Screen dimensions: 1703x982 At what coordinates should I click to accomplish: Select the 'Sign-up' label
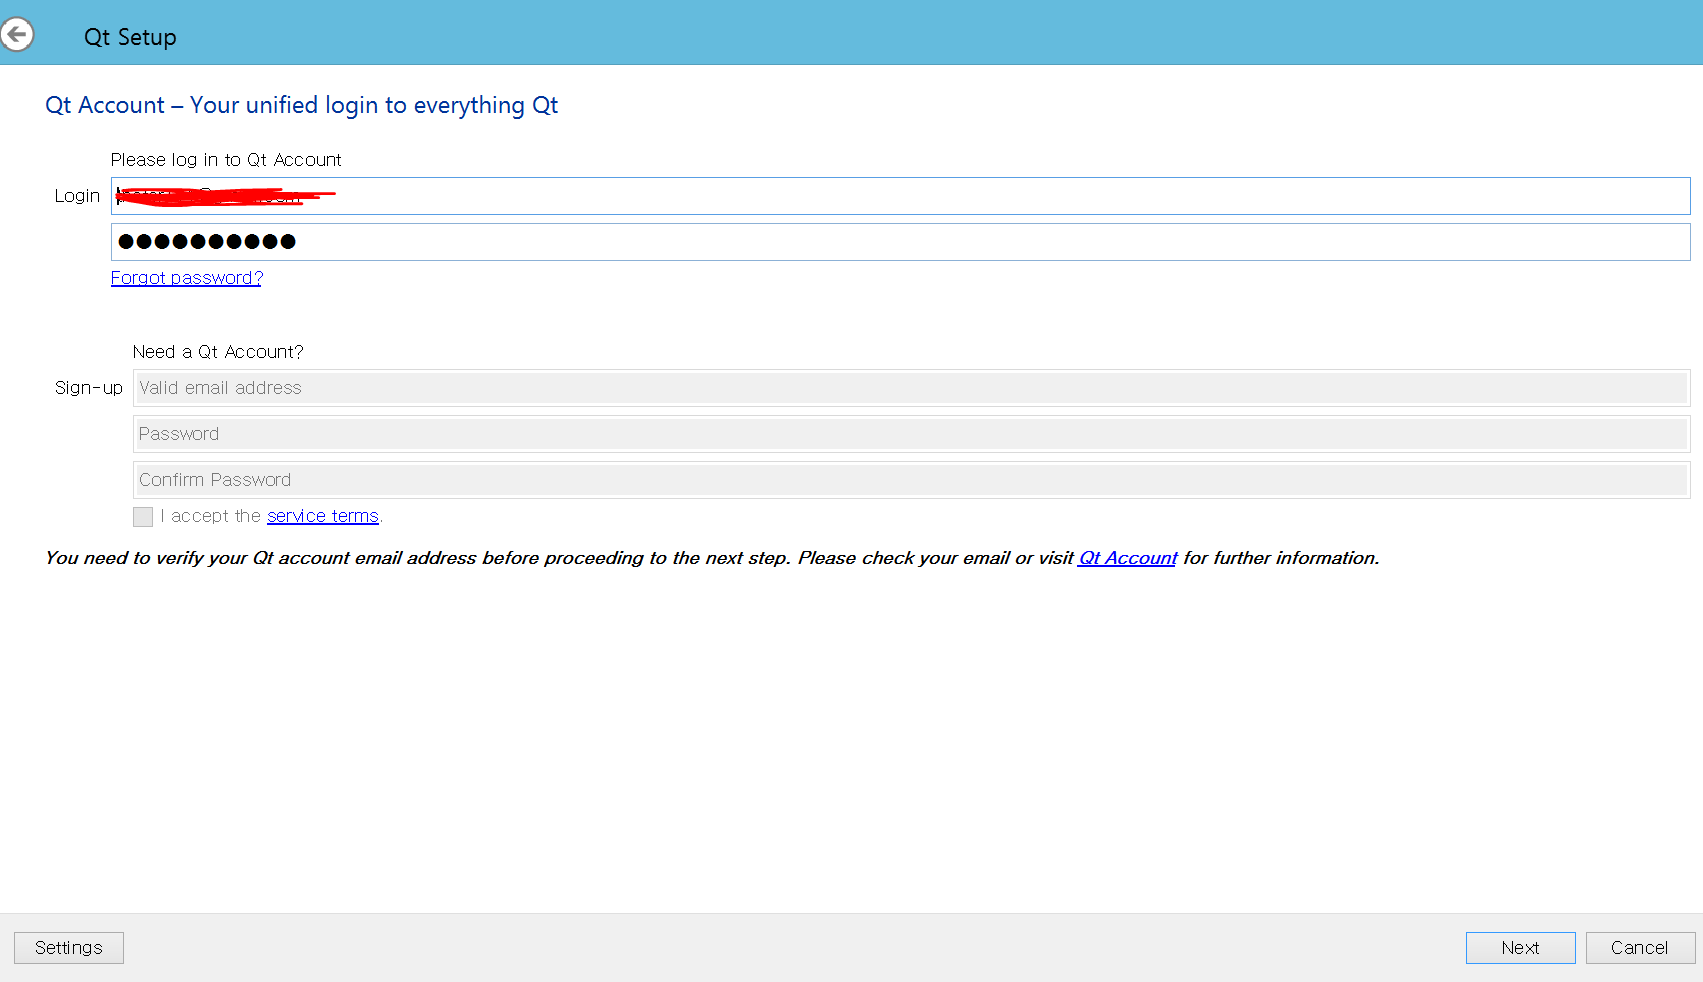(x=89, y=388)
